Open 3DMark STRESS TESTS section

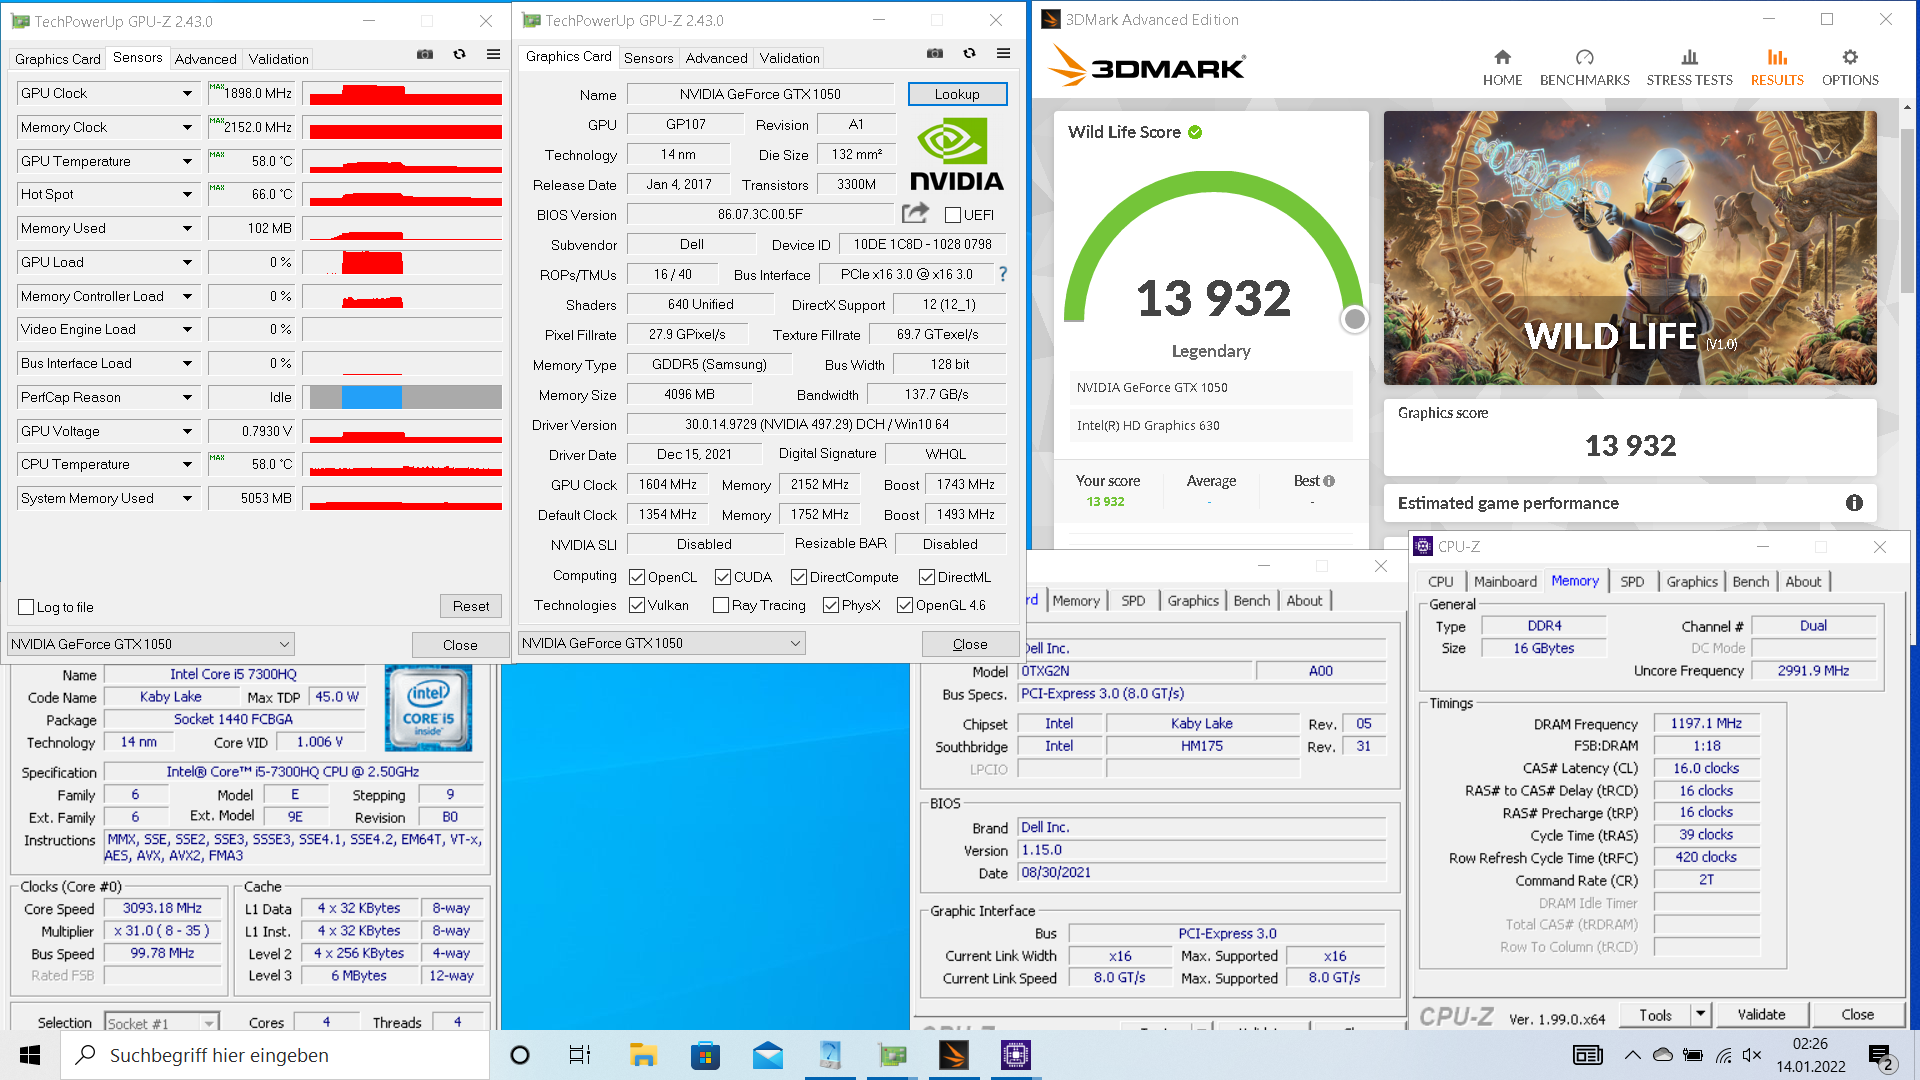pyautogui.click(x=1689, y=68)
